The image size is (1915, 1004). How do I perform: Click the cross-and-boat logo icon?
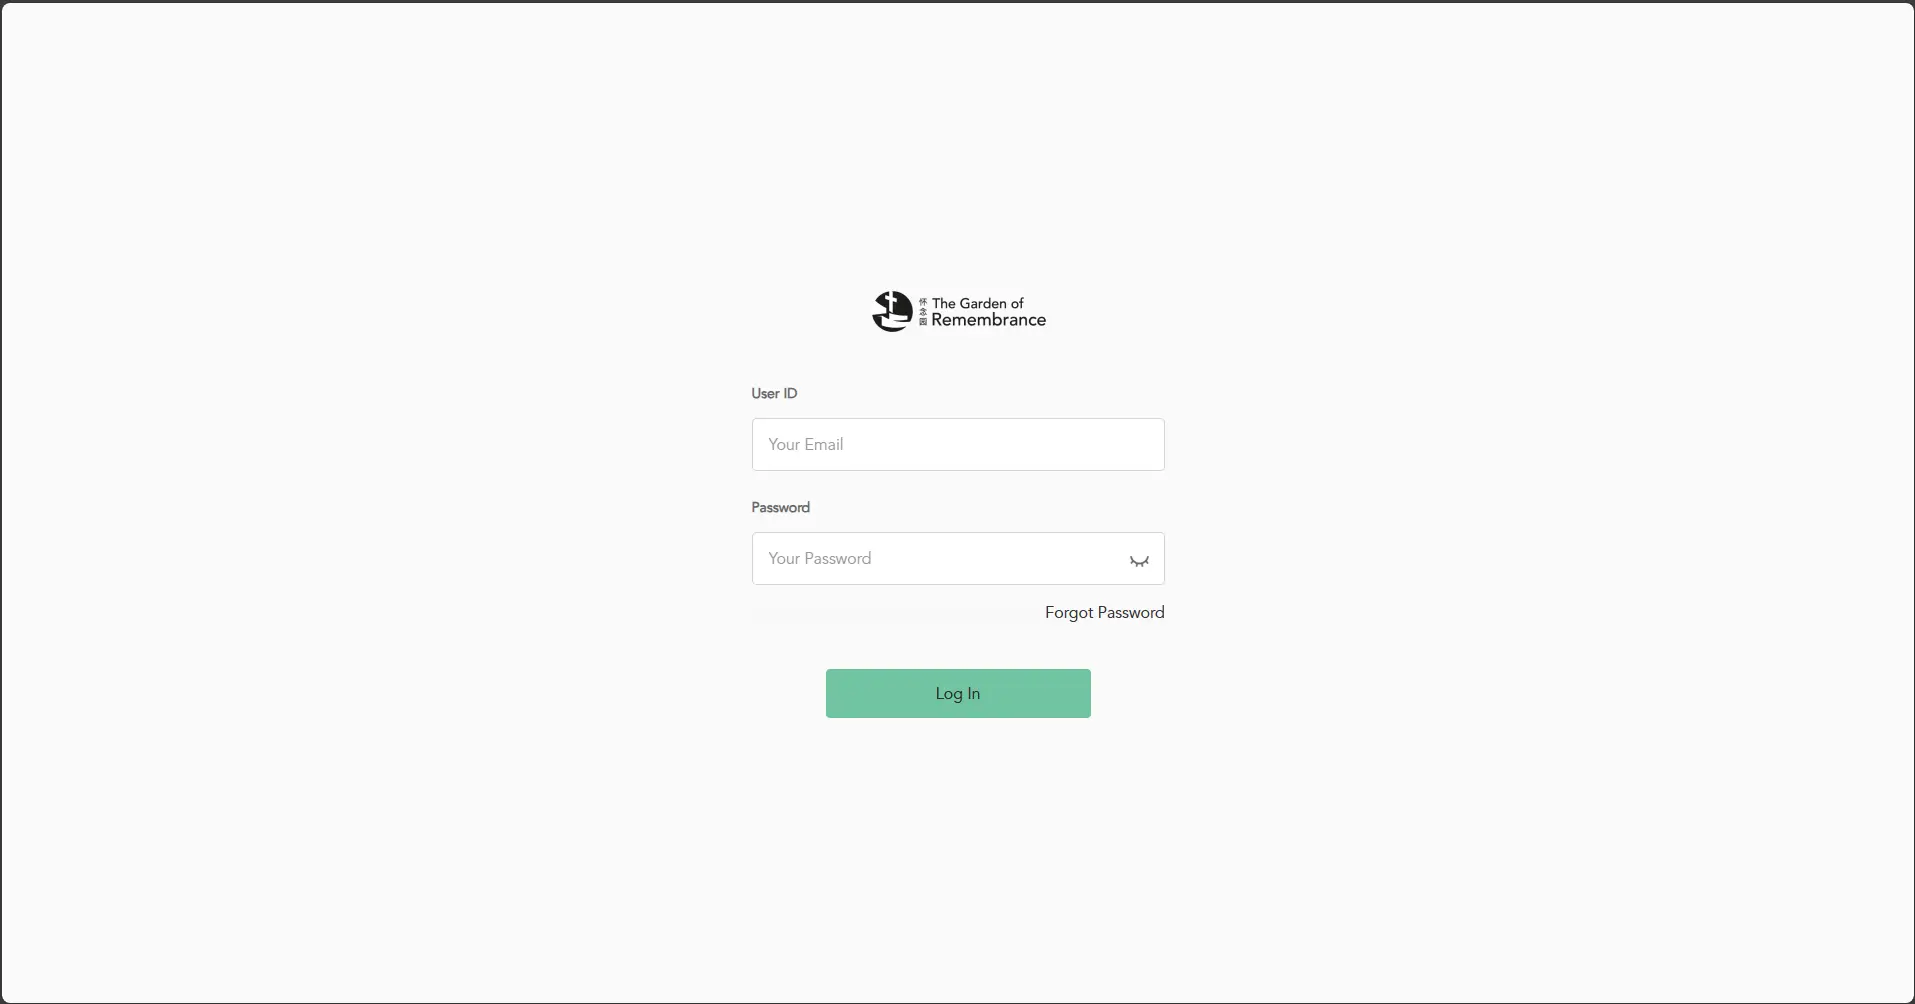(x=892, y=311)
